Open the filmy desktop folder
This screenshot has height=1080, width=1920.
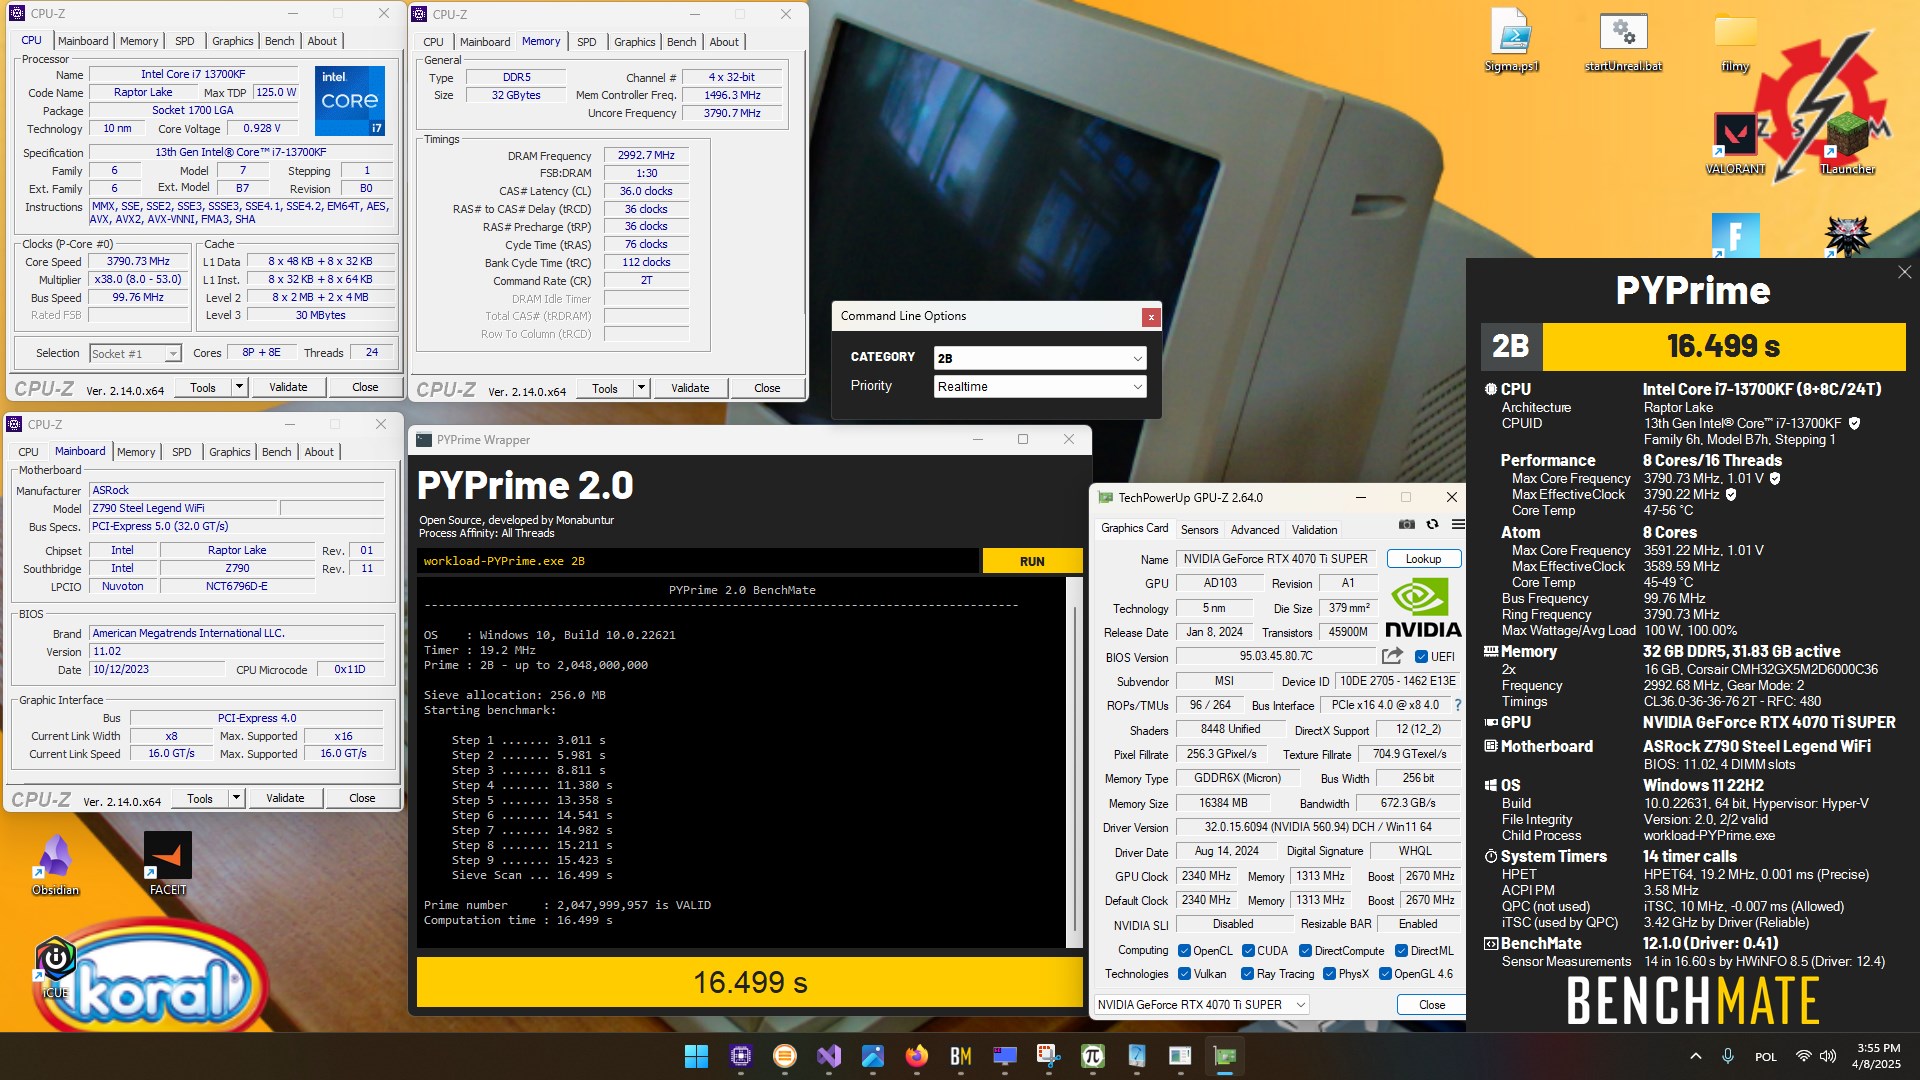tap(1735, 40)
